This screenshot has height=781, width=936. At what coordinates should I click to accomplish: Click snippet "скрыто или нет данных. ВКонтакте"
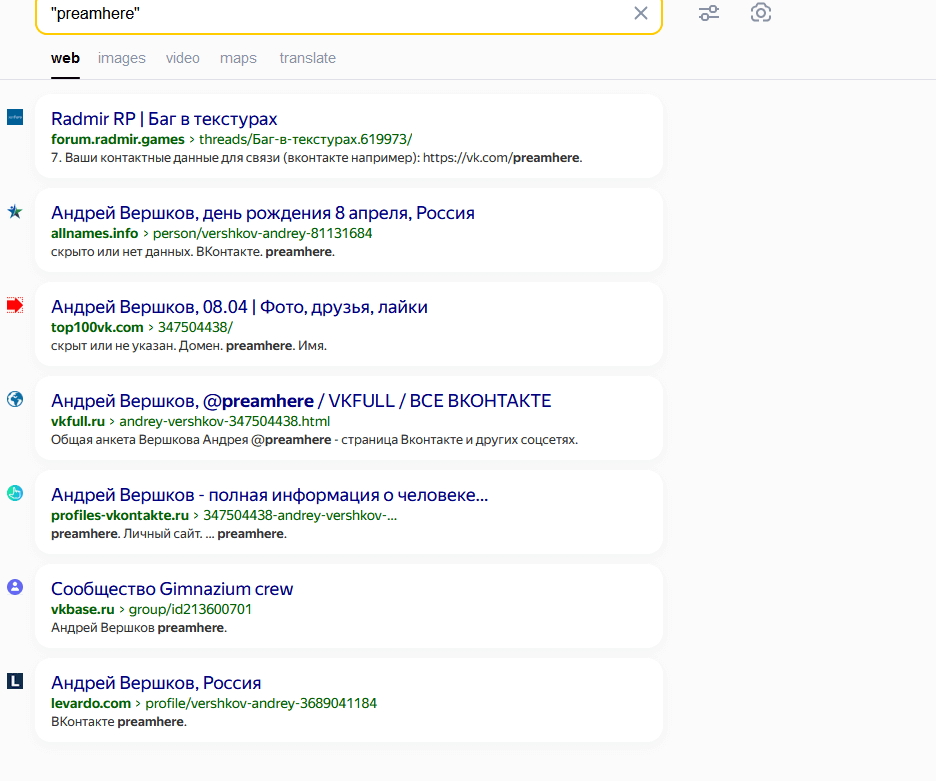click(156, 252)
